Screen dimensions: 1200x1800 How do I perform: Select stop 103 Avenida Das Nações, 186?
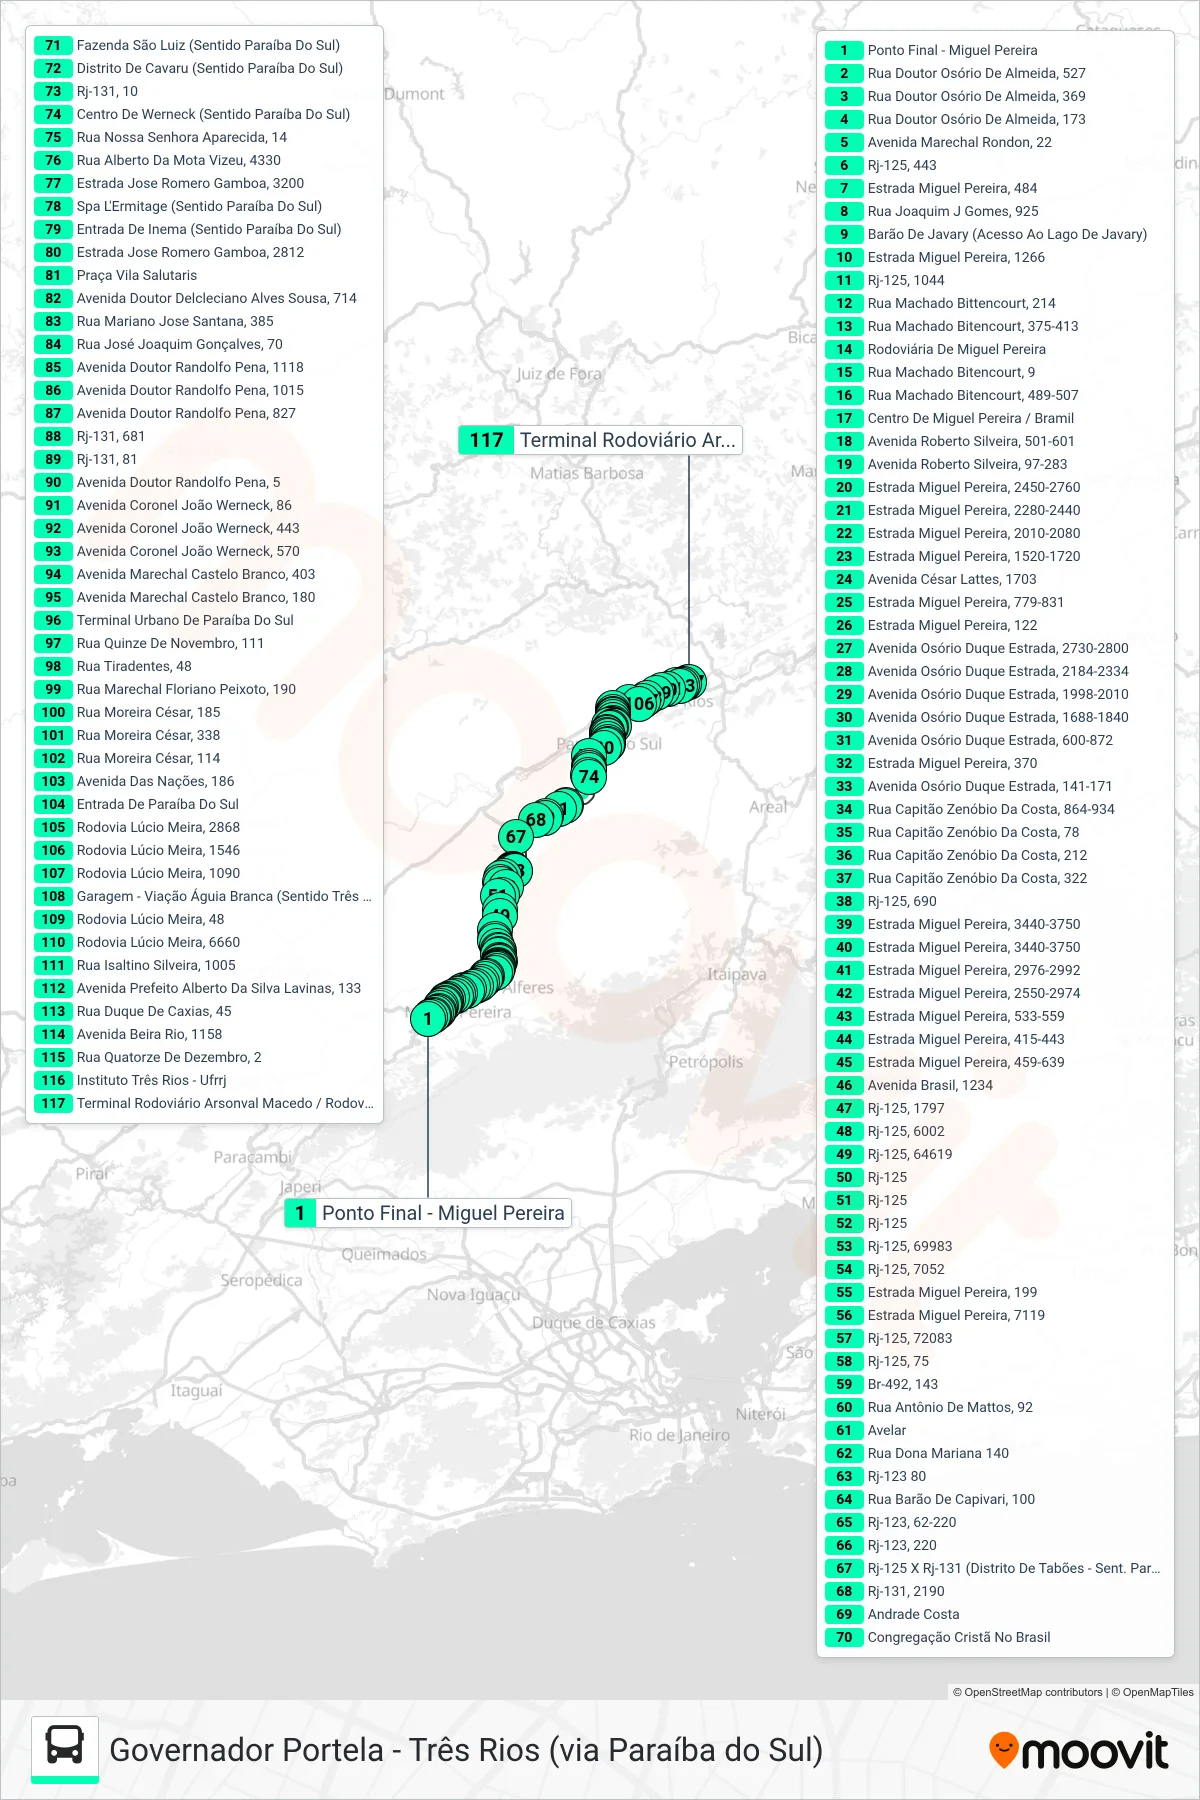[204, 781]
